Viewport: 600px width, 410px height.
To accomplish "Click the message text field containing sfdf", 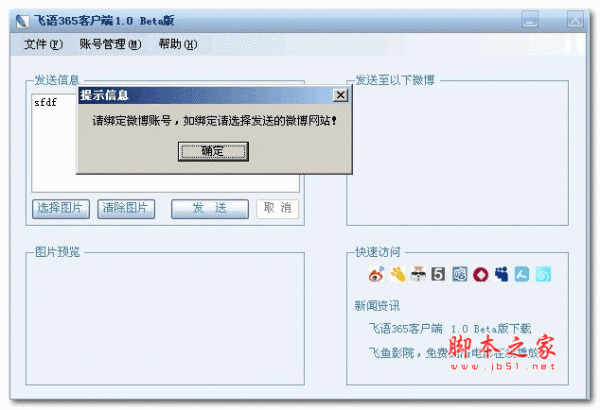I will tap(165, 142).
